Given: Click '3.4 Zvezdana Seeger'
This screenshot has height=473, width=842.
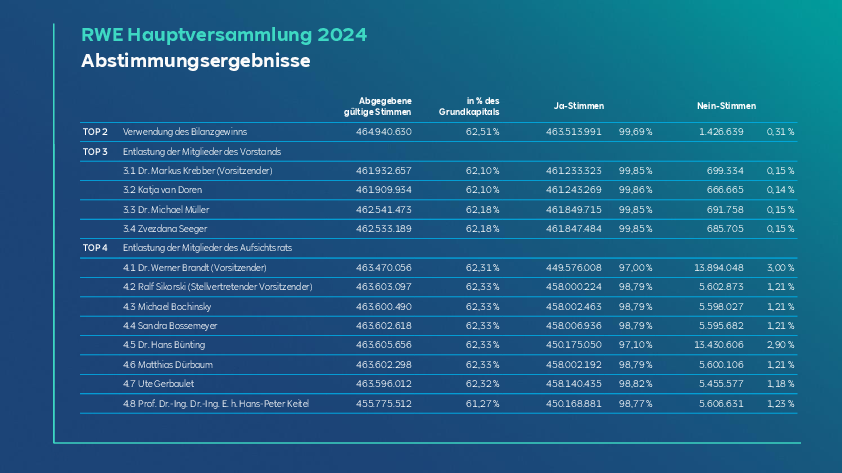Looking at the screenshot, I should click(165, 229).
